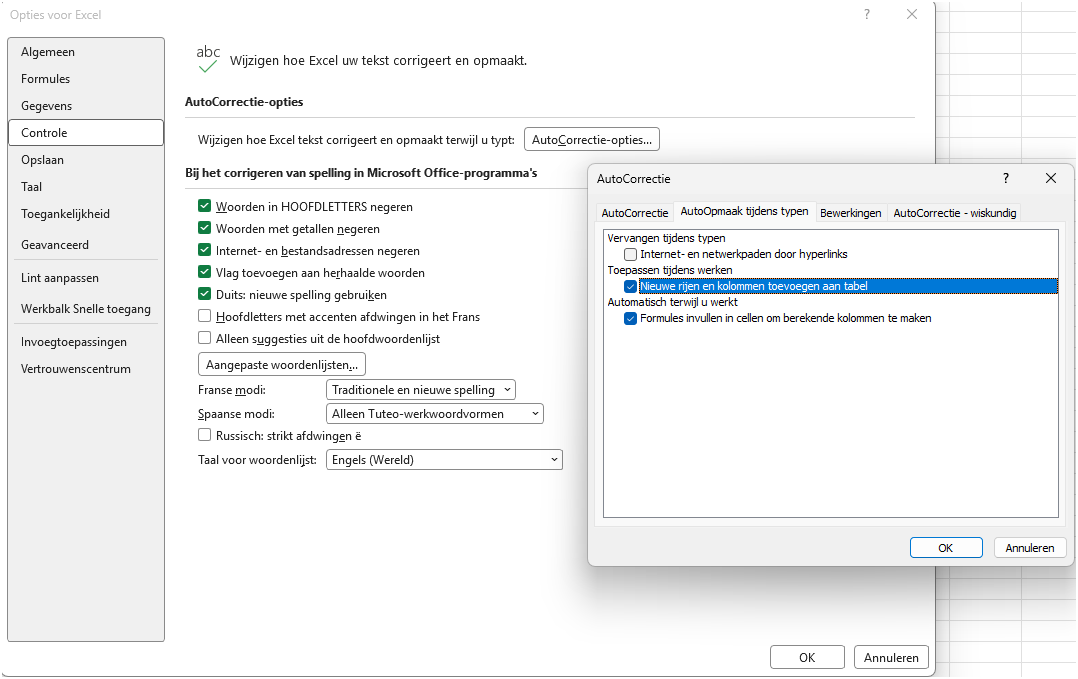Image resolution: width=1078 pixels, height=679 pixels.
Task: Open Taal voor woordenlijst dropdown
Action: click(x=444, y=460)
